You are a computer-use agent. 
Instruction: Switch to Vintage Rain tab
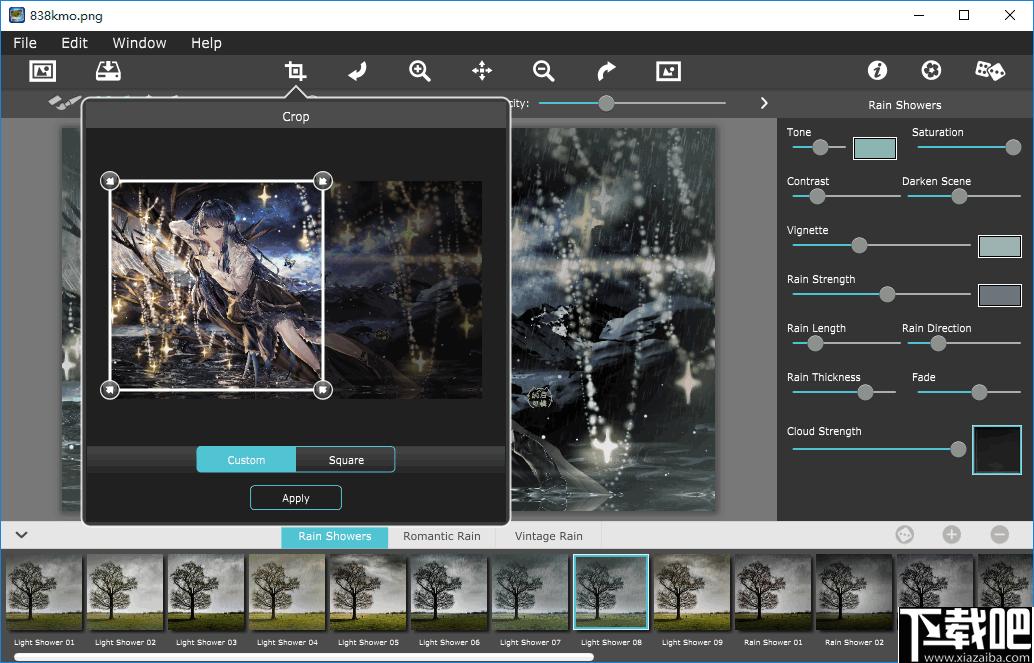coord(549,536)
